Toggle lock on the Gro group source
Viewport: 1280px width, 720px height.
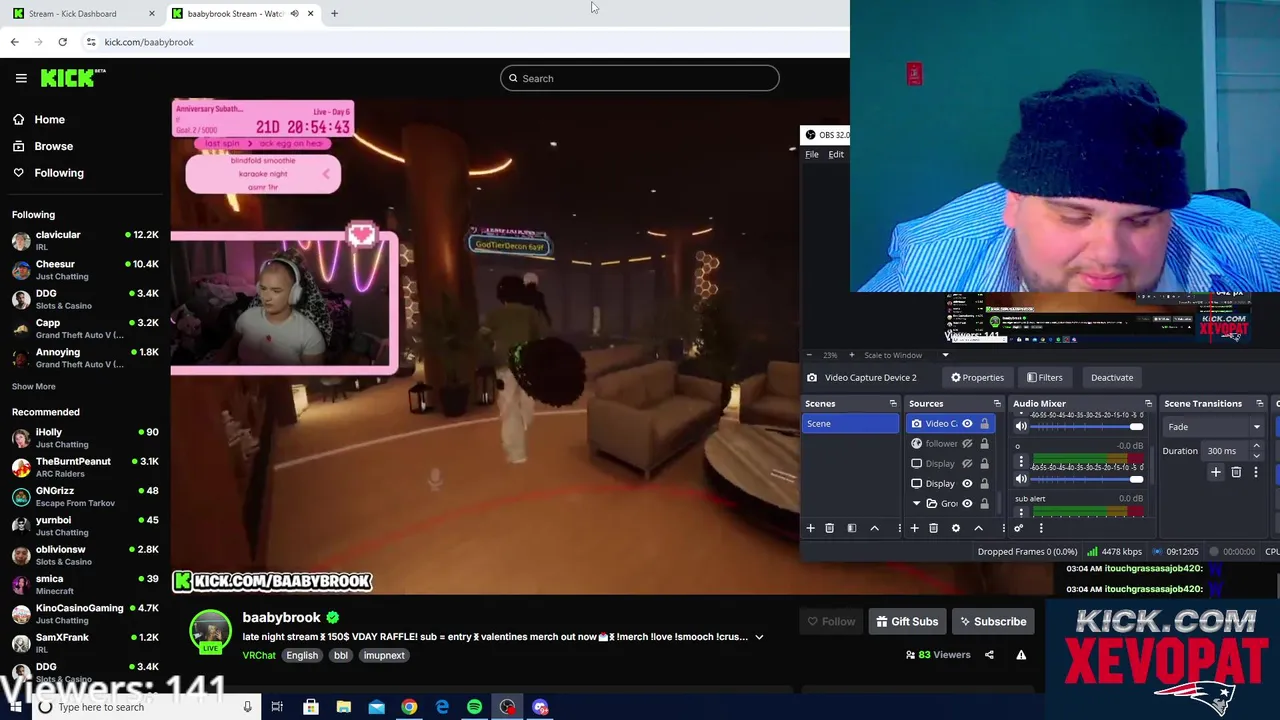tap(984, 504)
